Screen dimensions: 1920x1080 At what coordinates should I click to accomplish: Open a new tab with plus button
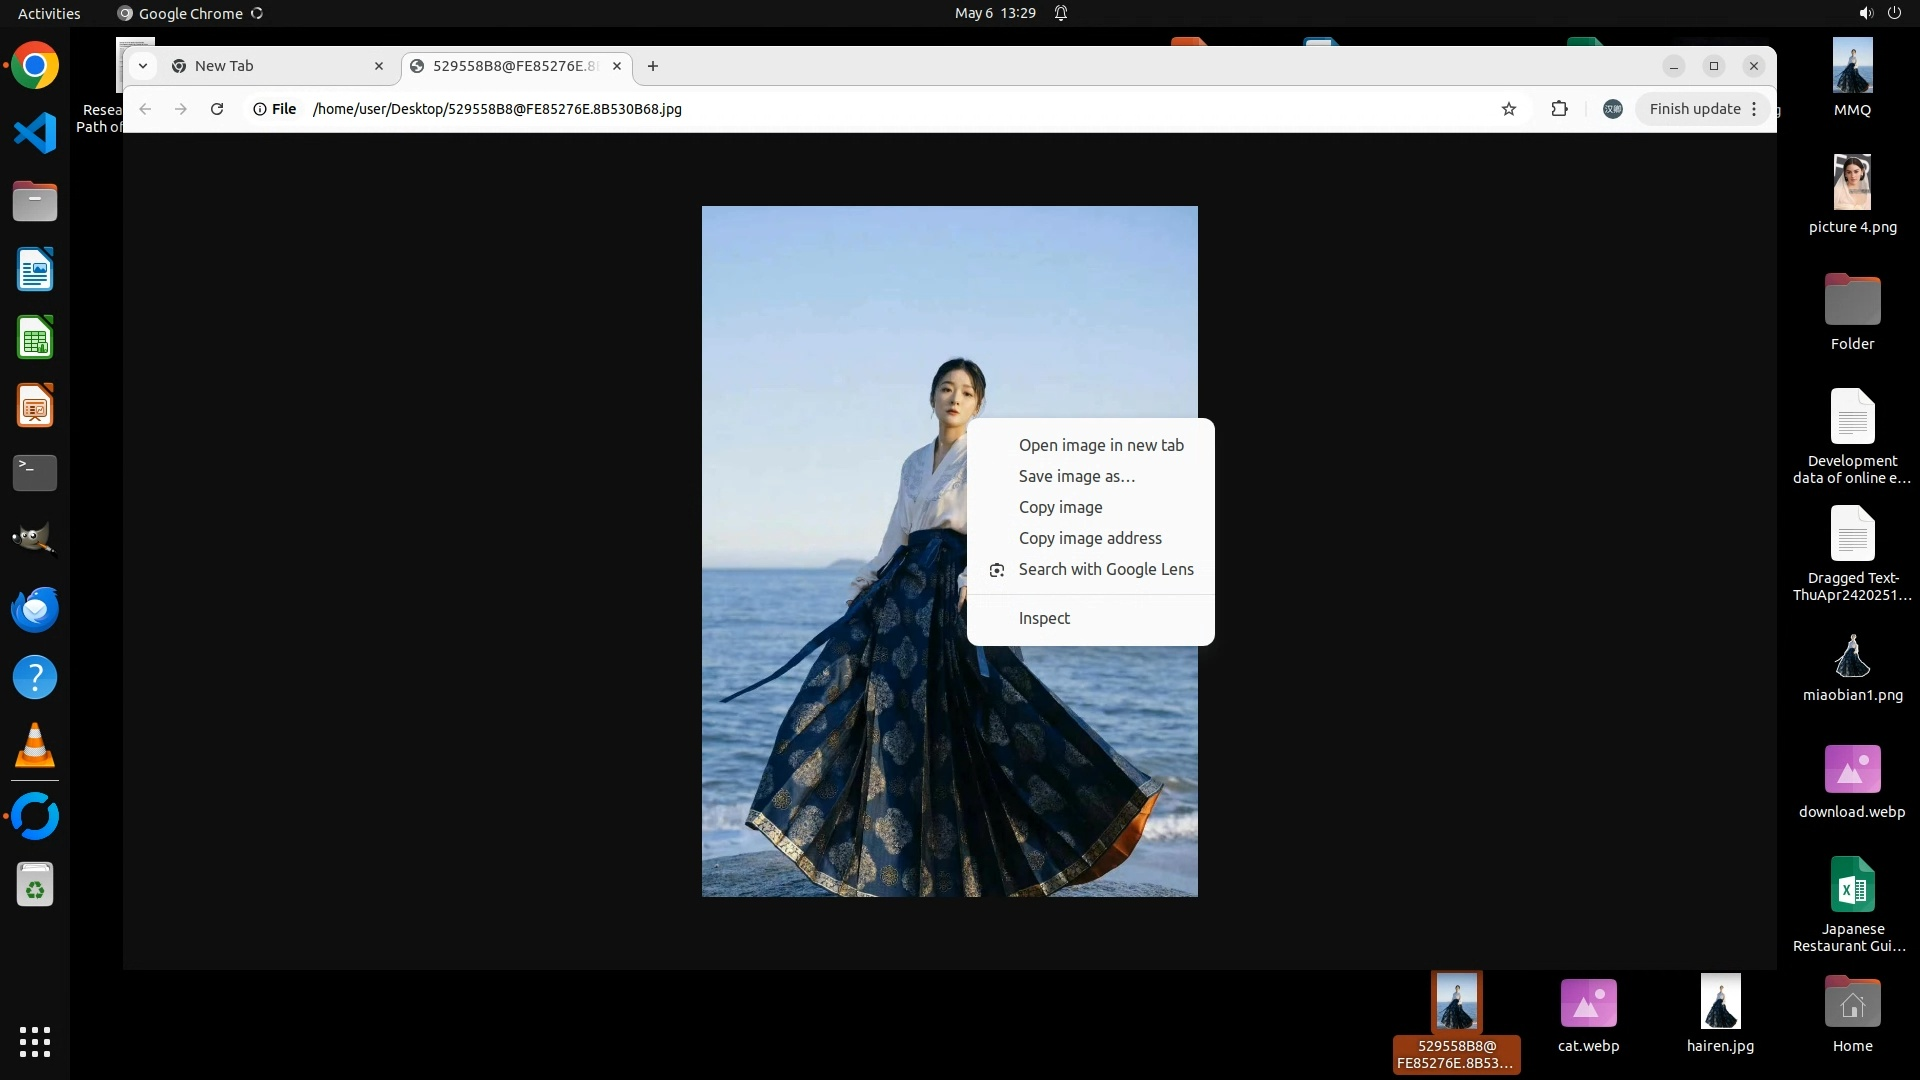tap(653, 66)
